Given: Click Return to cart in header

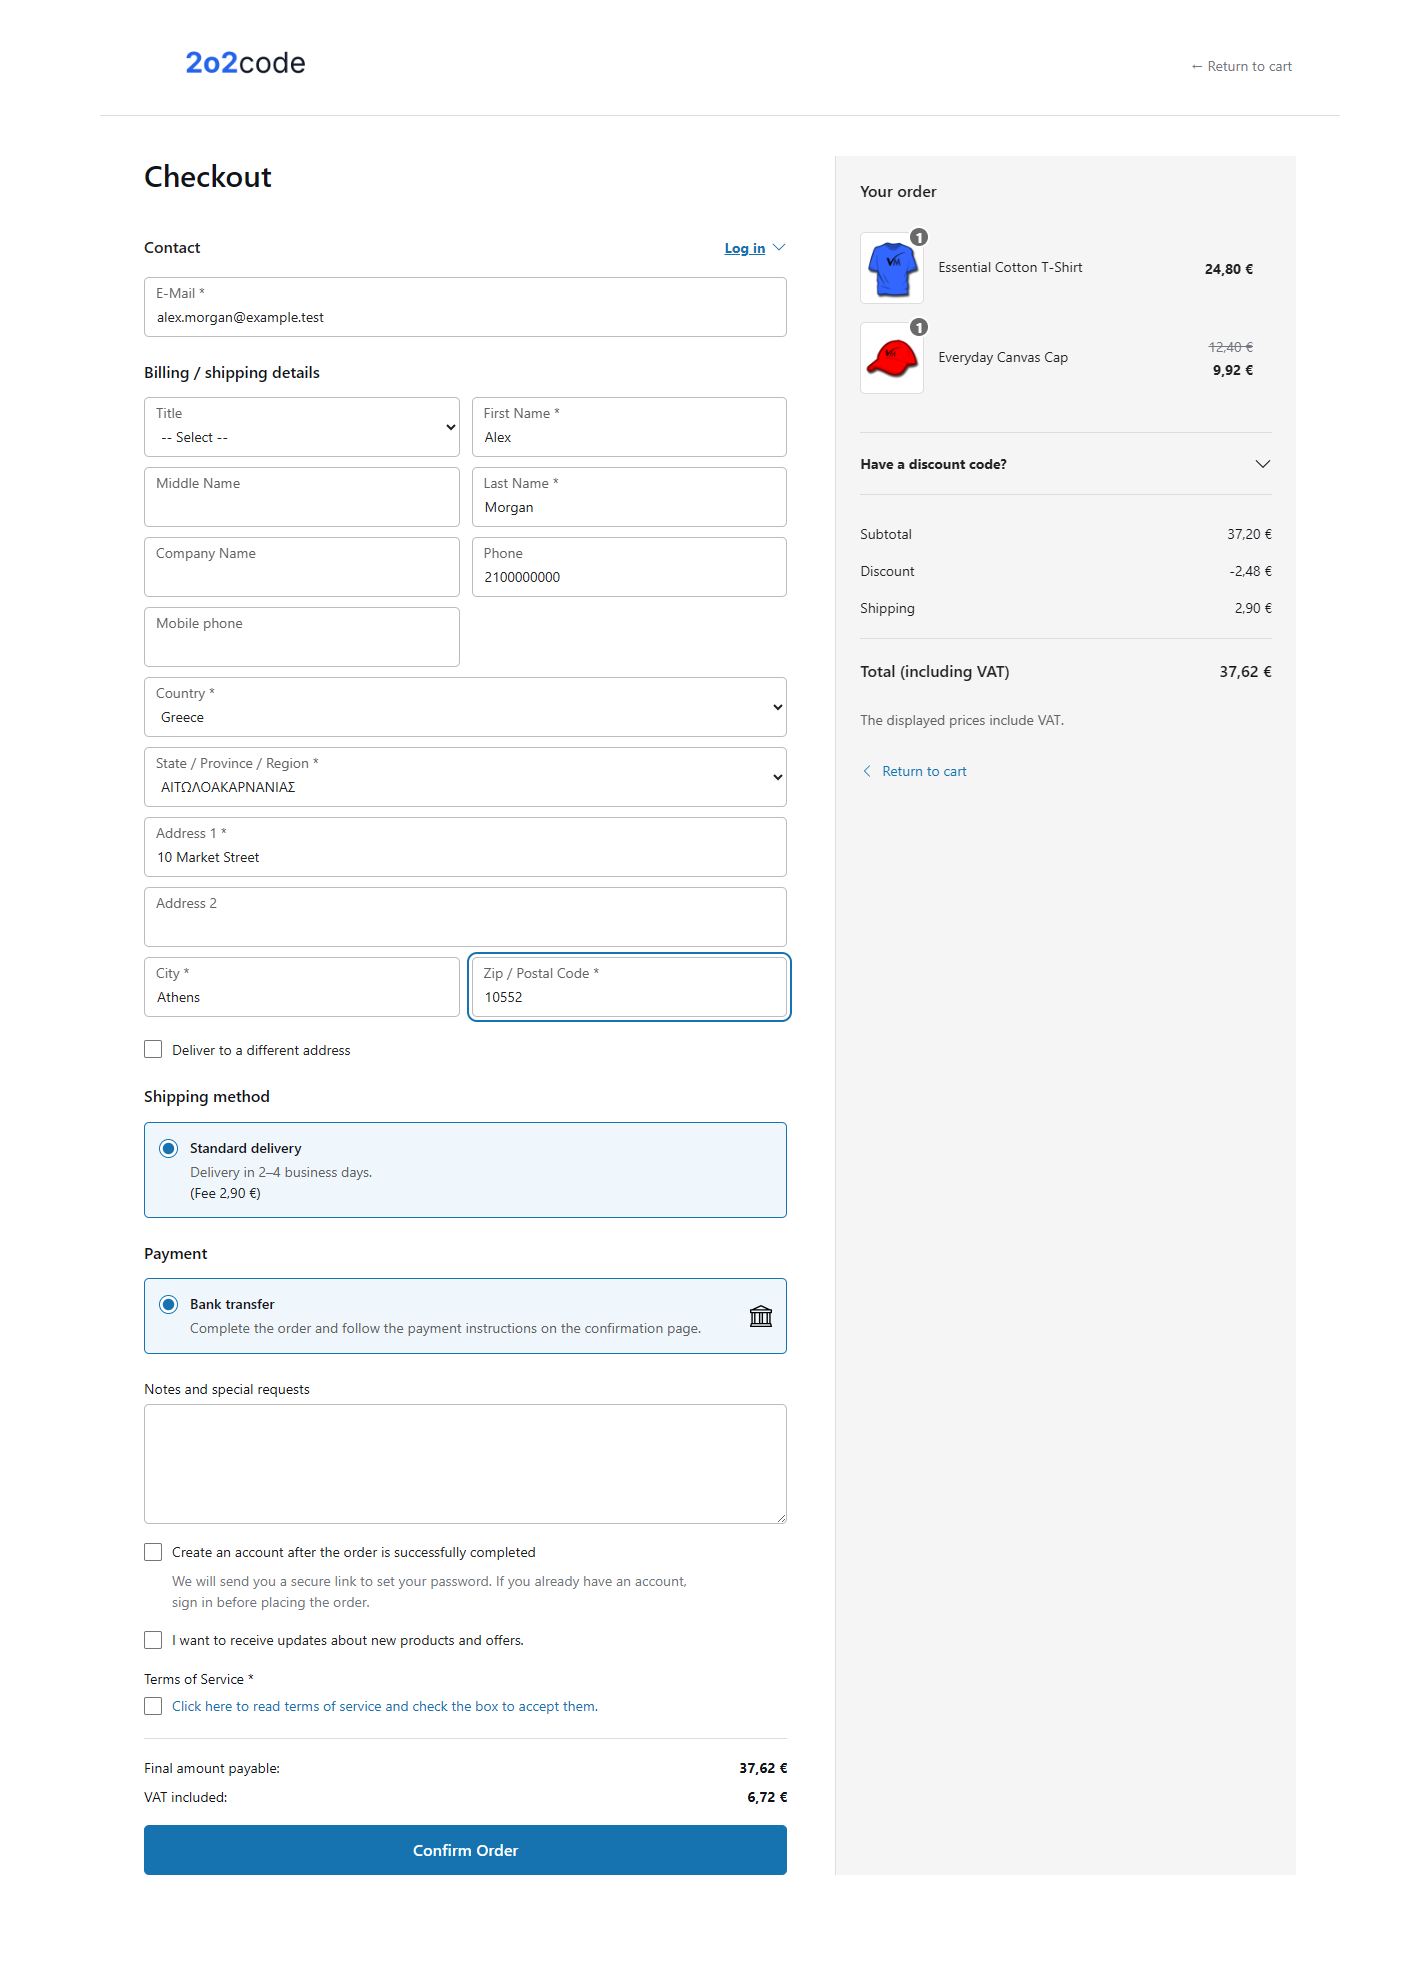Looking at the screenshot, I should pos(1241,66).
